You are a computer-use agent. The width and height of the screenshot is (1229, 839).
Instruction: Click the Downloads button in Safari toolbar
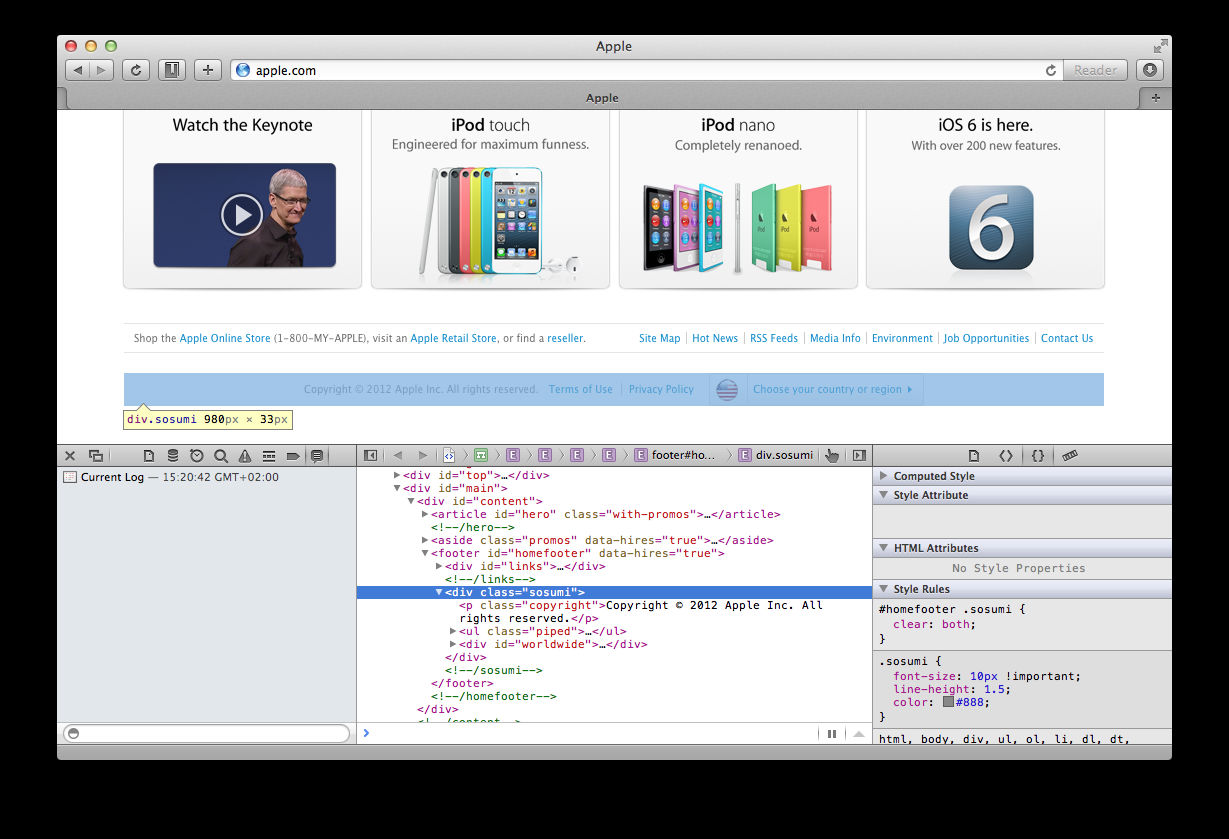pyautogui.click(x=1150, y=70)
